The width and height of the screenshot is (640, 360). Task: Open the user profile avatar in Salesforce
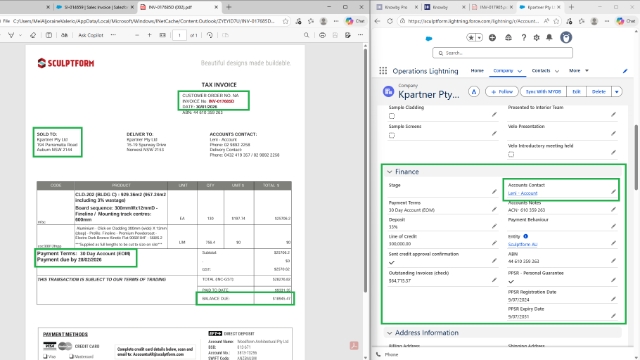(x=566, y=38)
